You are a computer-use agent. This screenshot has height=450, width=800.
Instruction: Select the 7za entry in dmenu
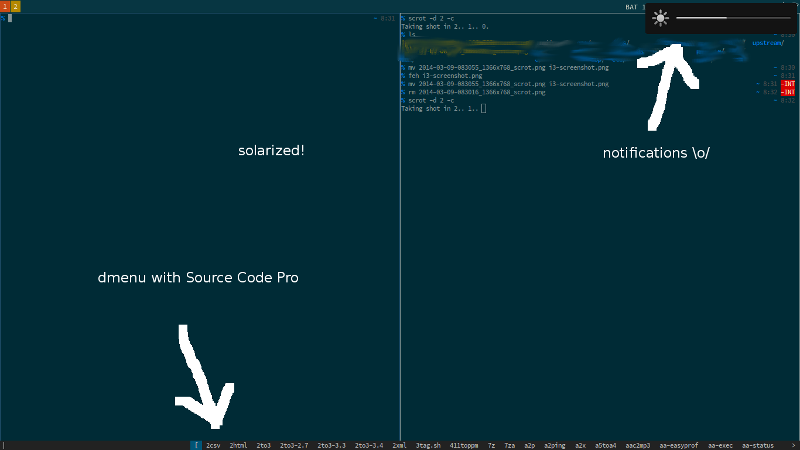click(x=510, y=446)
